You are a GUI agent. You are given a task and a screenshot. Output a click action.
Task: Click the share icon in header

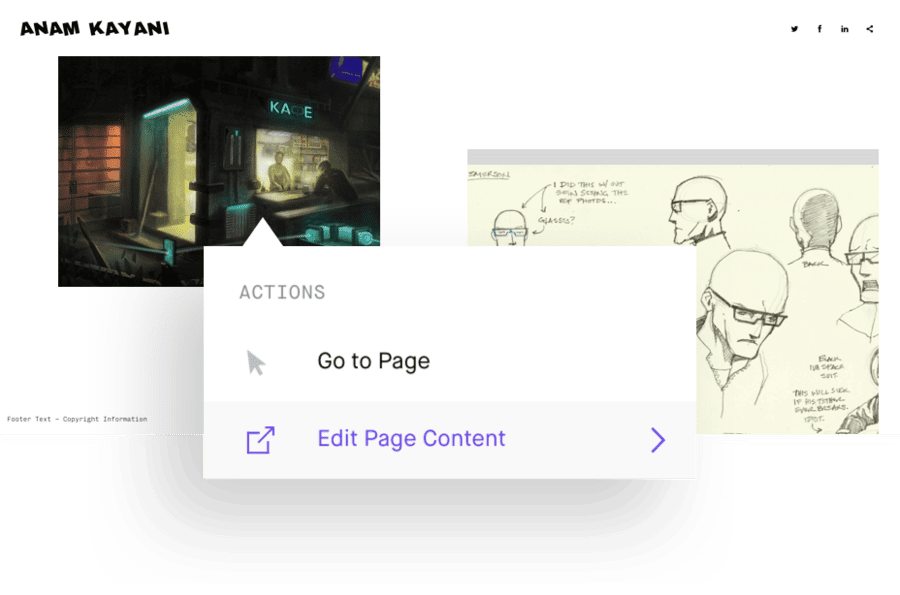tap(870, 29)
